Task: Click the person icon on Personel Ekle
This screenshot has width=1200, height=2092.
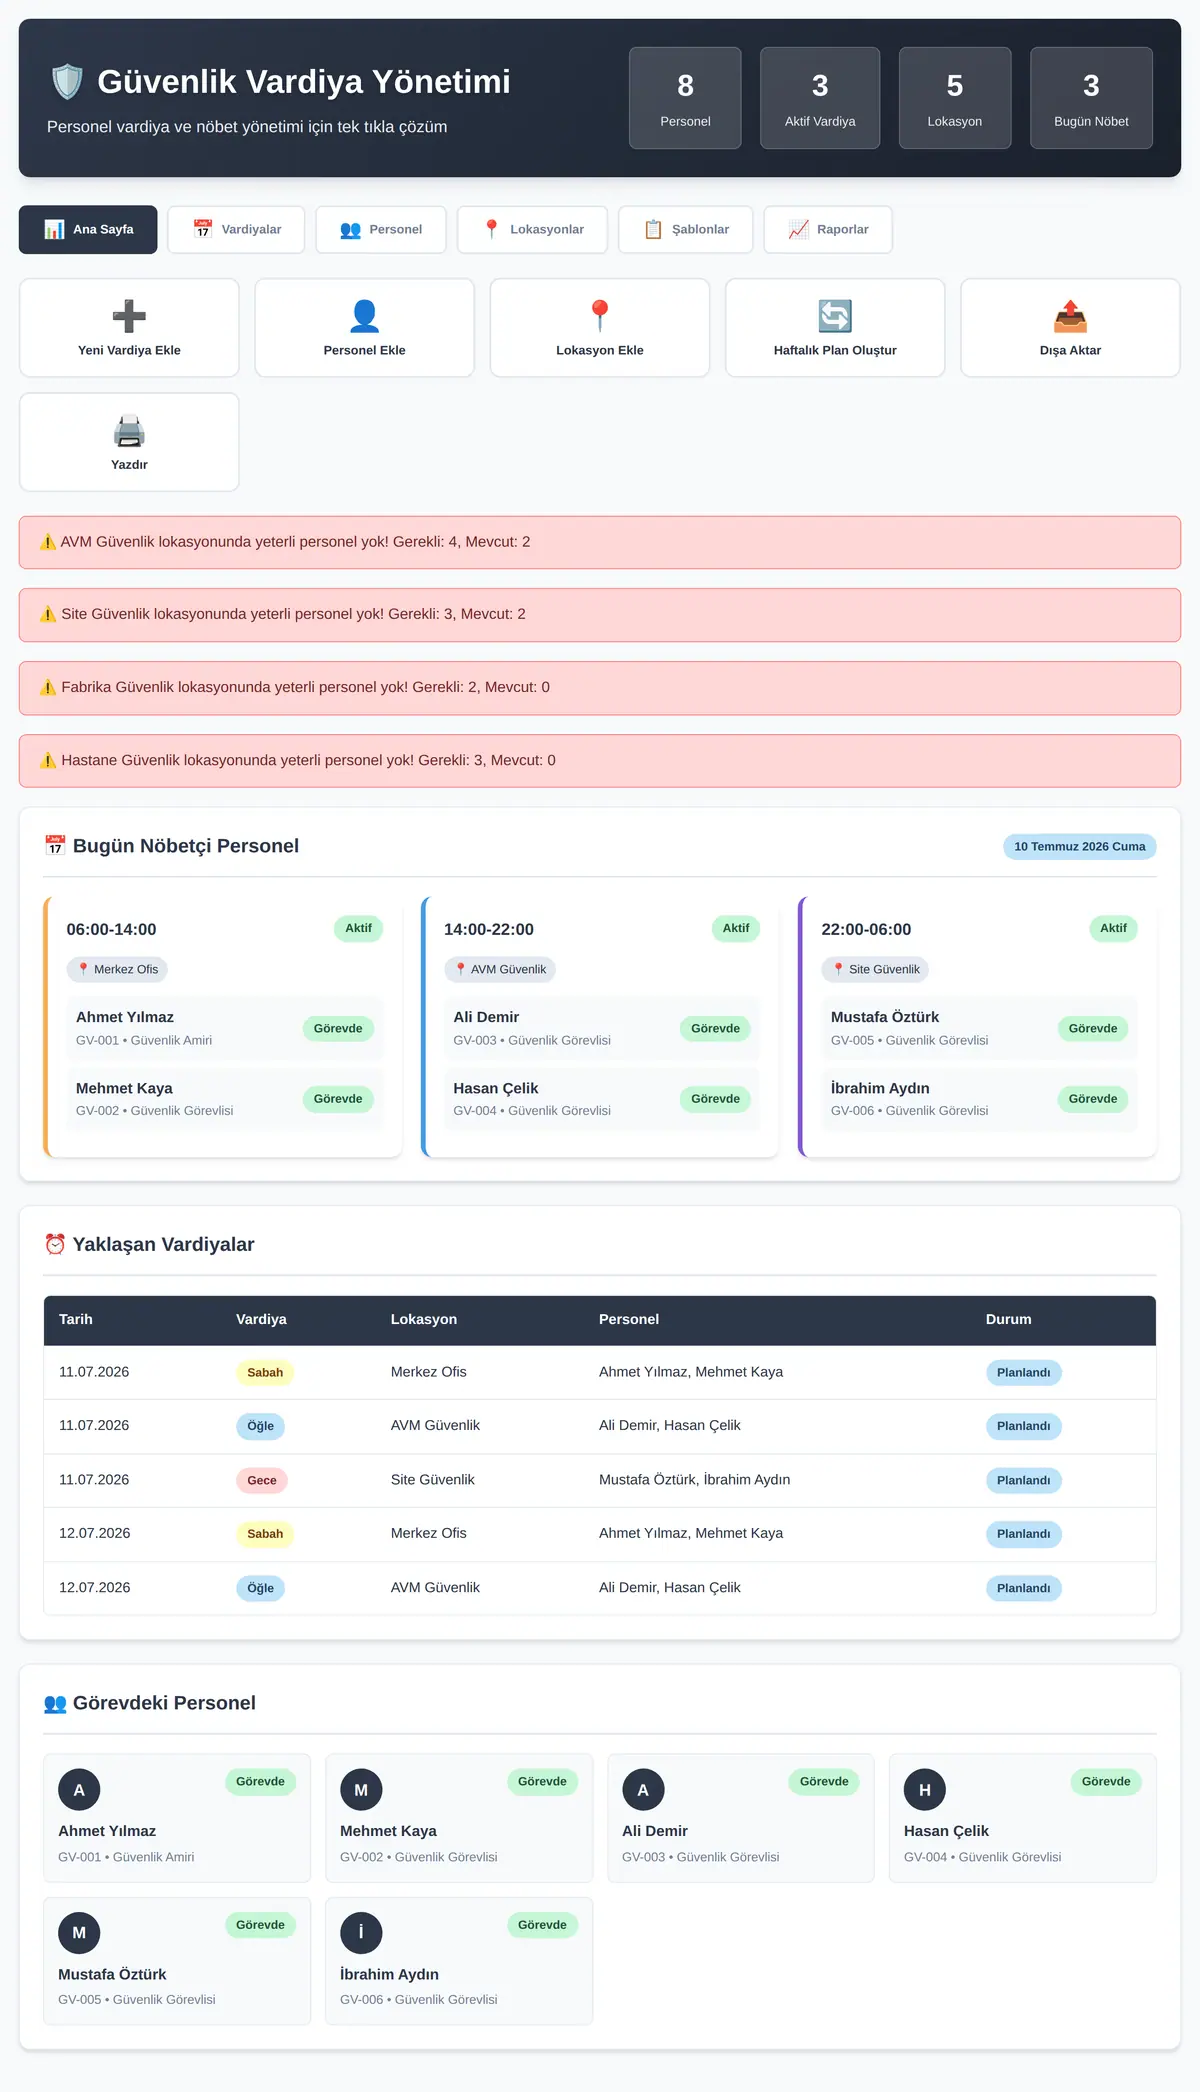Action: pos(364,316)
